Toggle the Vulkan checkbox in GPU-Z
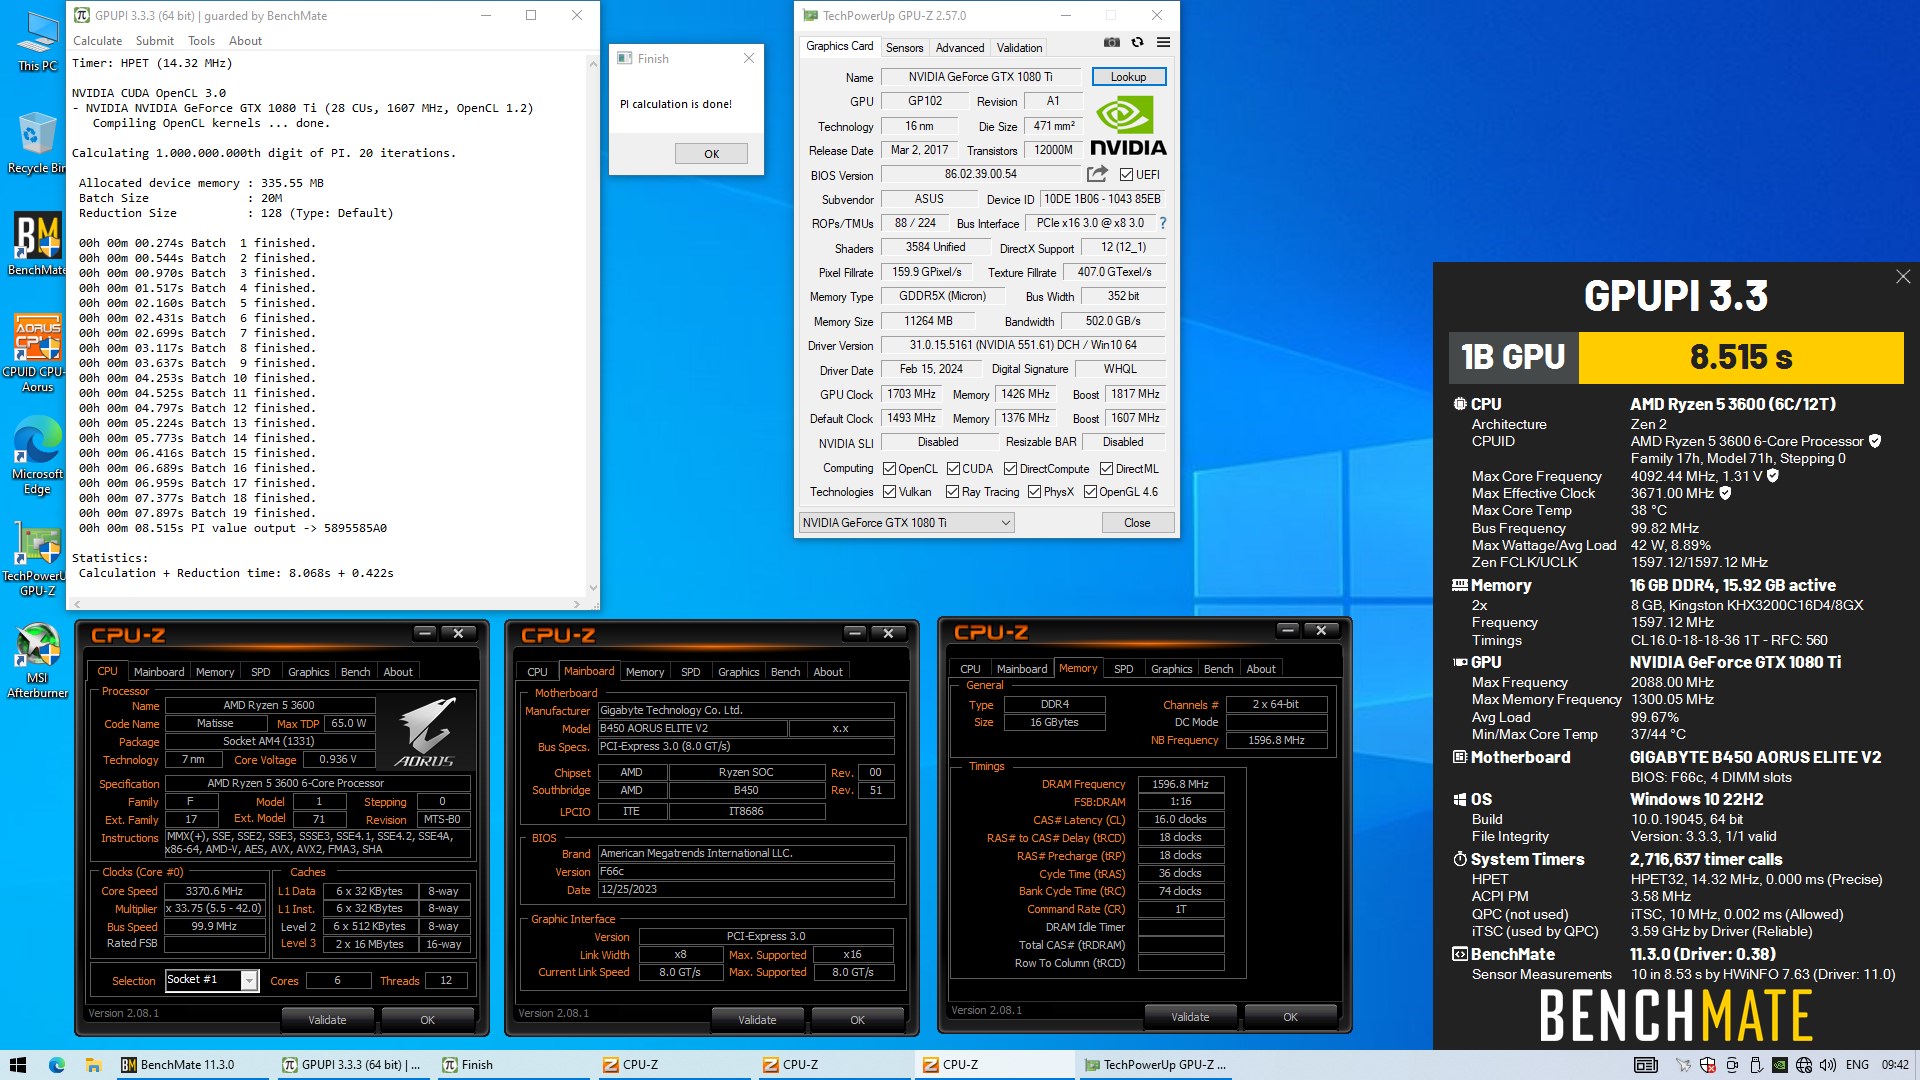 click(889, 492)
